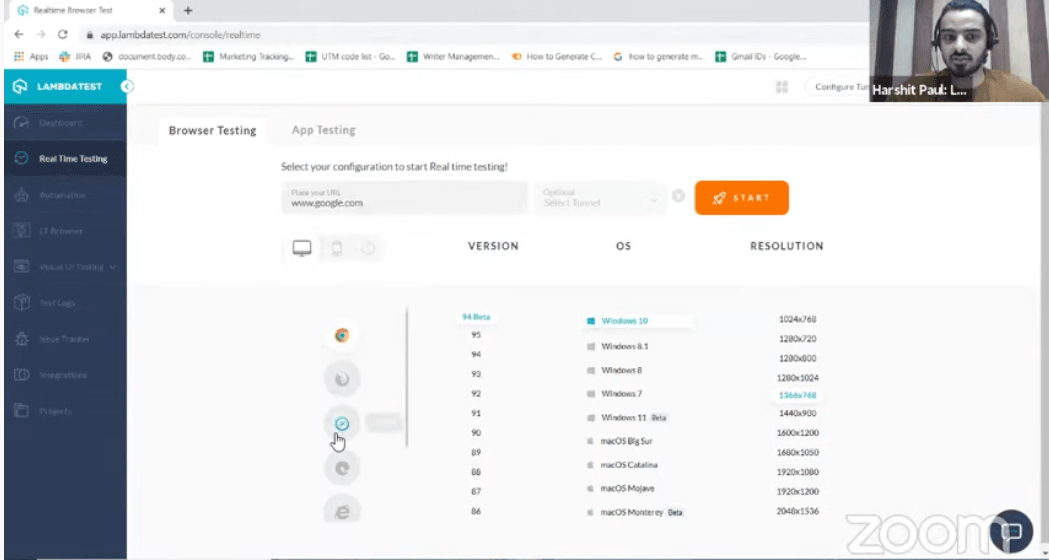Click the grid apps icon near Configure Tunnel
Screen dimensions: 1049x560
782,88
